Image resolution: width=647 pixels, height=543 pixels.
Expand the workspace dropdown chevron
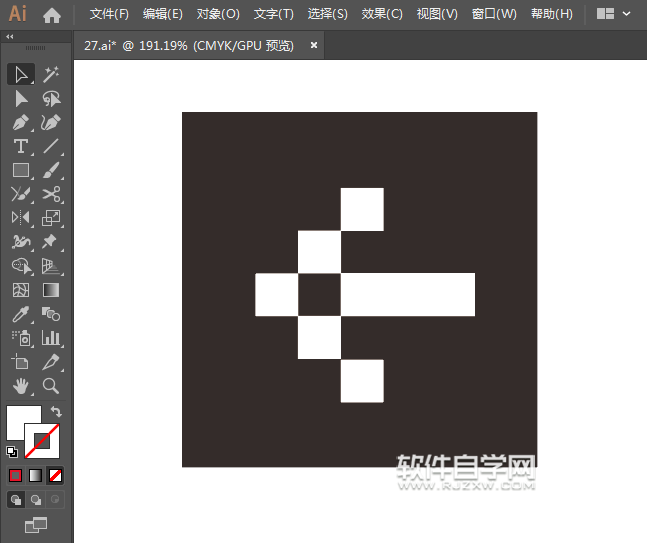click(x=626, y=14)
